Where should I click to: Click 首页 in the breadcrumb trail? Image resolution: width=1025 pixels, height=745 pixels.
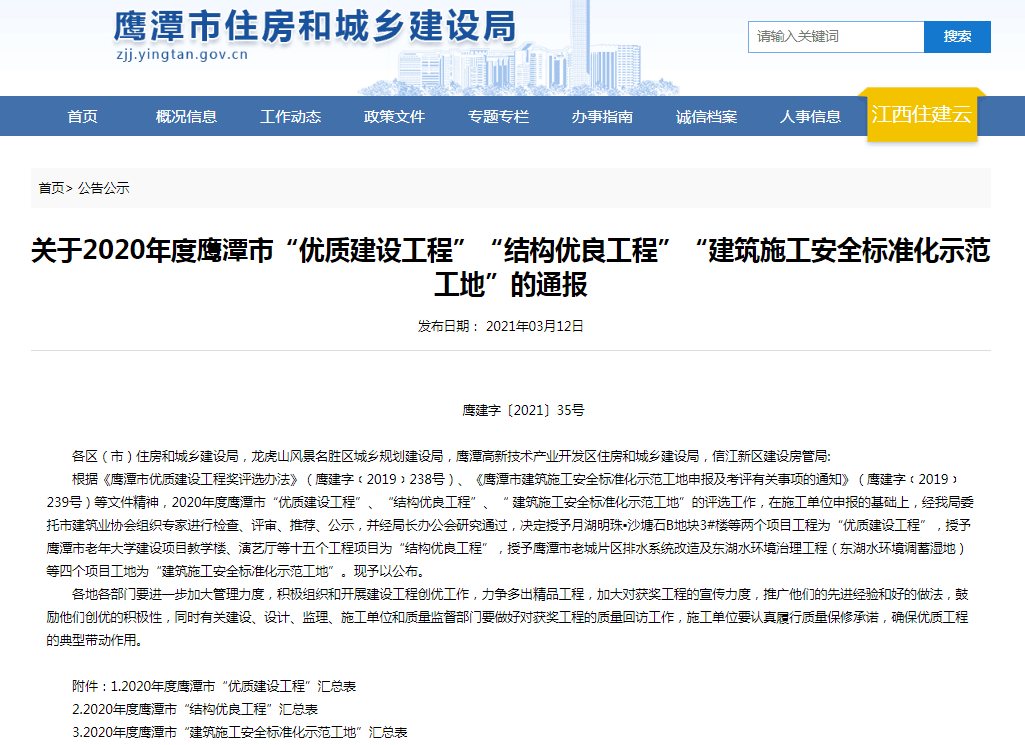51,188
